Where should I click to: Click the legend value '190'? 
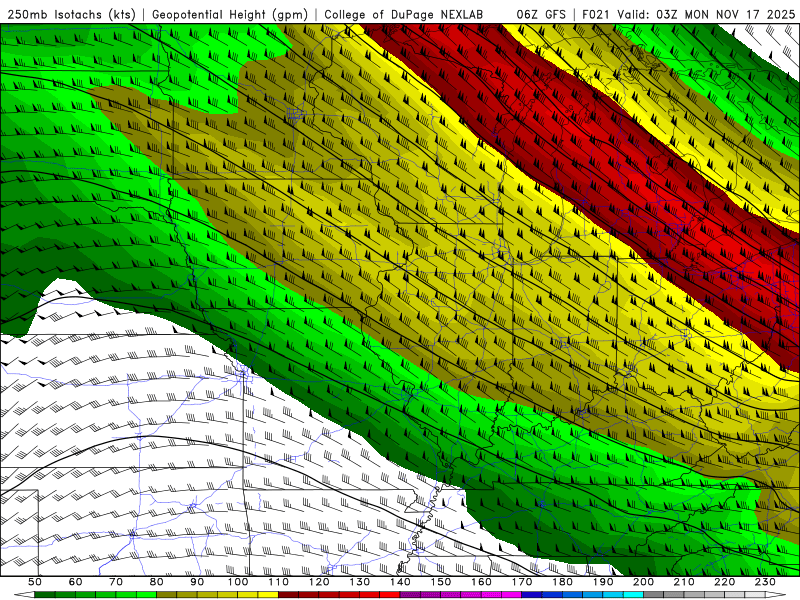click(604, 582)
